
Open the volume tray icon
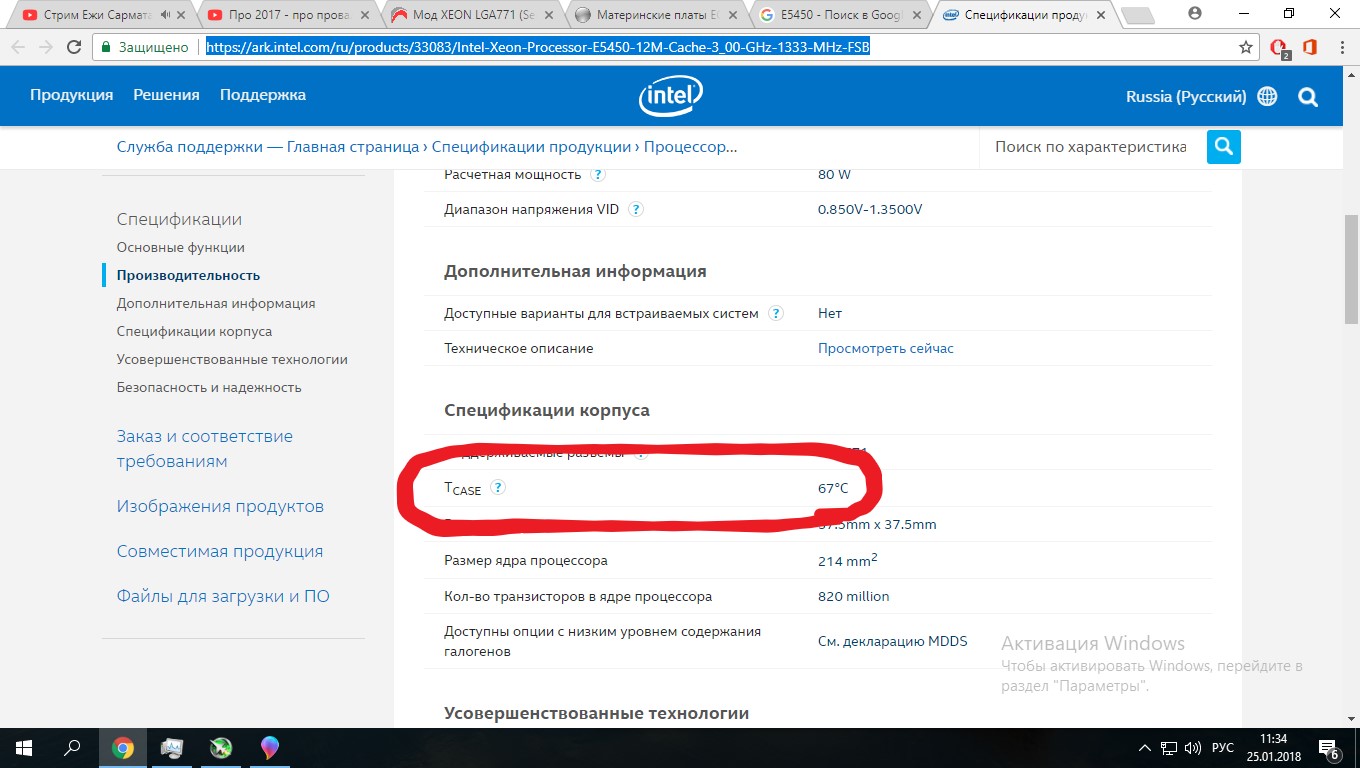(x=1193, y=748)
